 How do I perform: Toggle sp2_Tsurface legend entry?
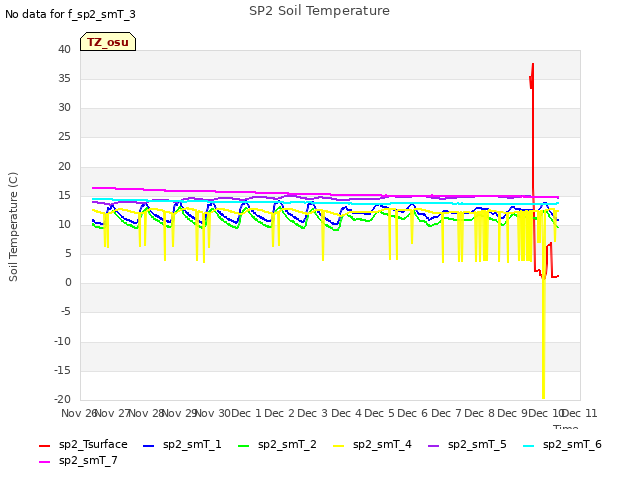(x=83, y=444)
